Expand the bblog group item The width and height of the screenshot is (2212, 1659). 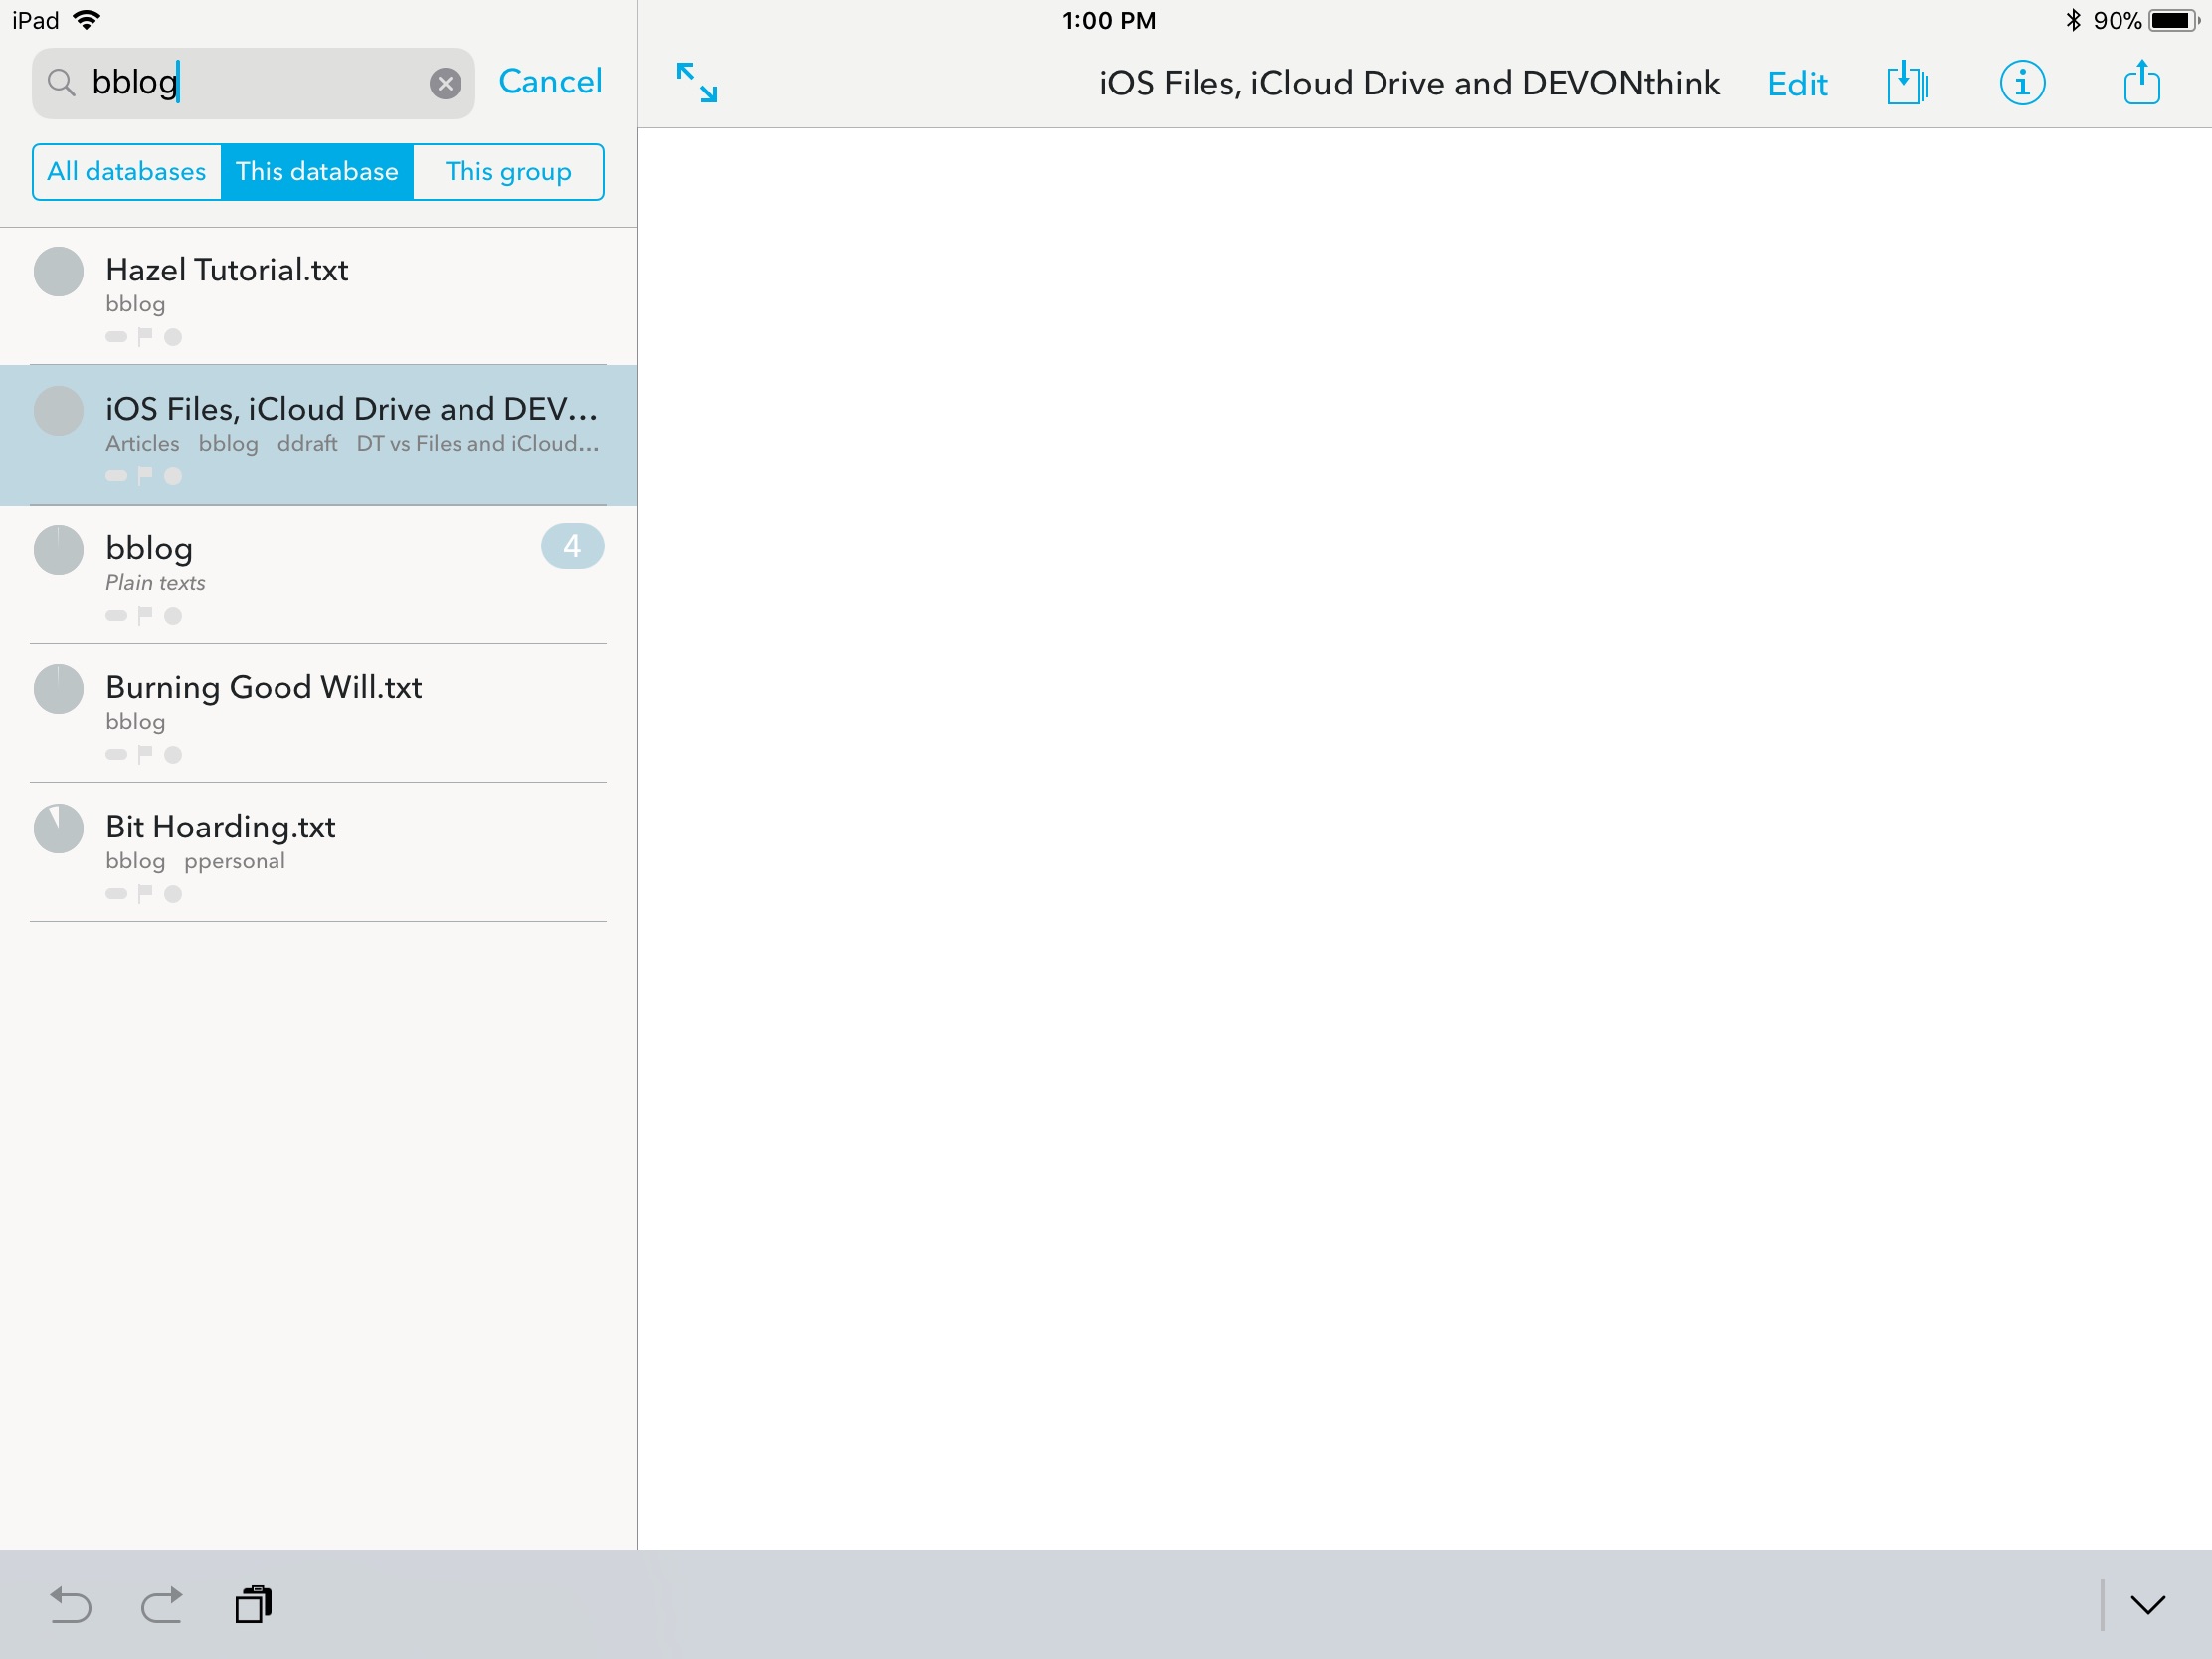point(571,547)
